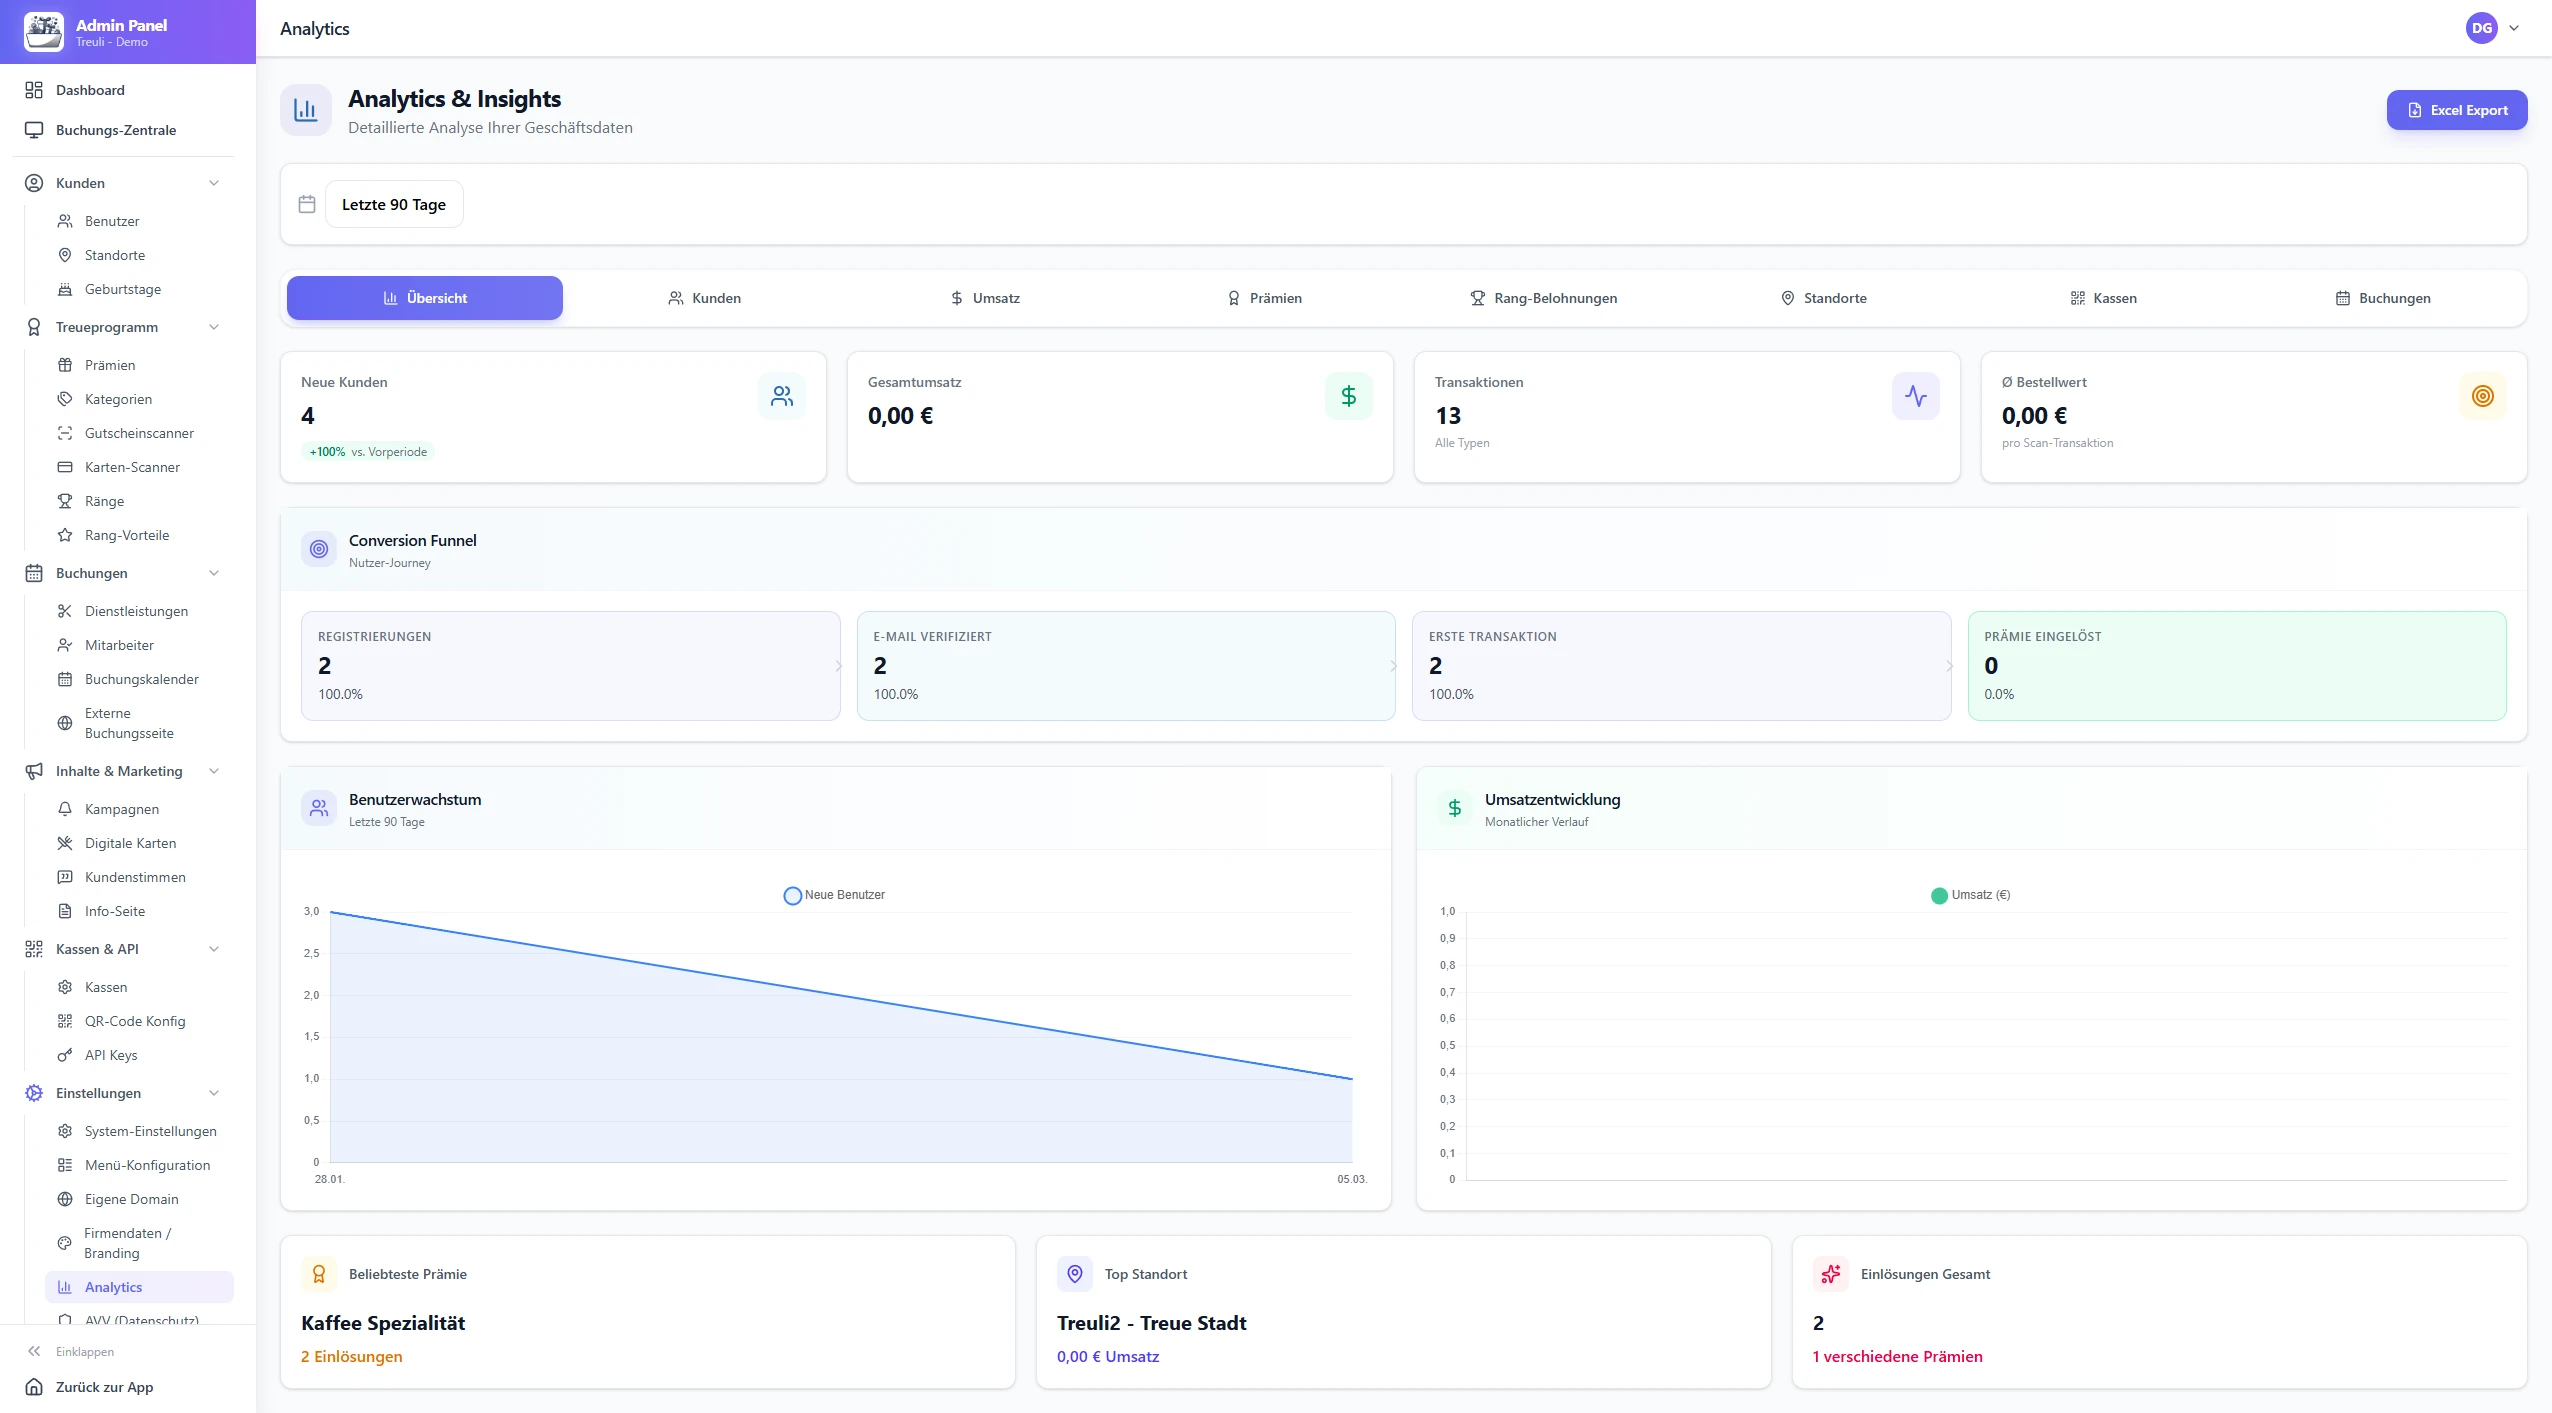Click the Excel Export button
The height and width of the screenshot is (1413, 2552).
point(2456,110)
